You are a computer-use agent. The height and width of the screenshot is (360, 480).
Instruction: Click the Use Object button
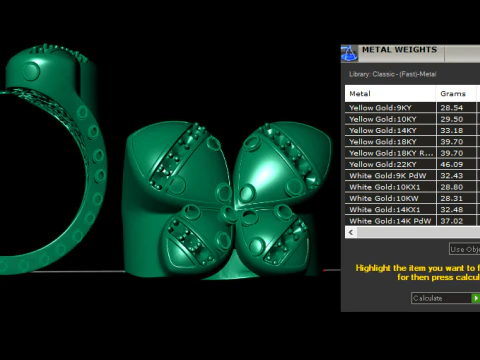coord(465,249)
